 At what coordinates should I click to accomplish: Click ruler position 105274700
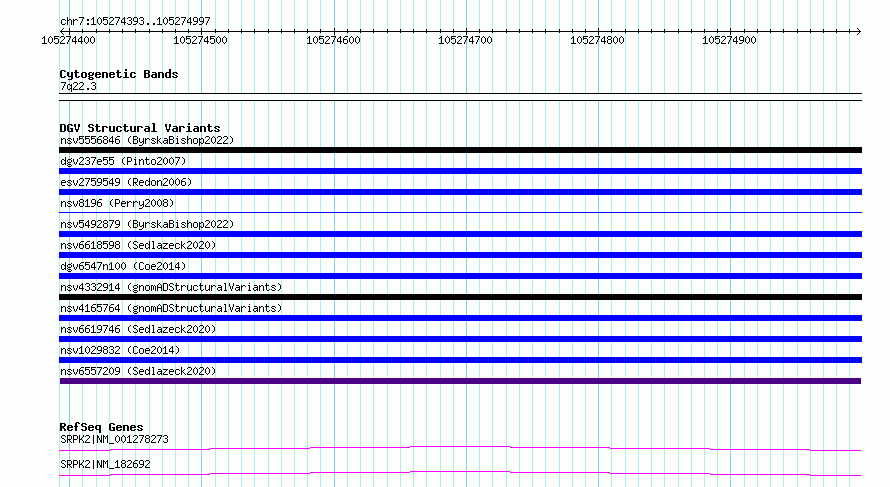click(x=465, y=40)
